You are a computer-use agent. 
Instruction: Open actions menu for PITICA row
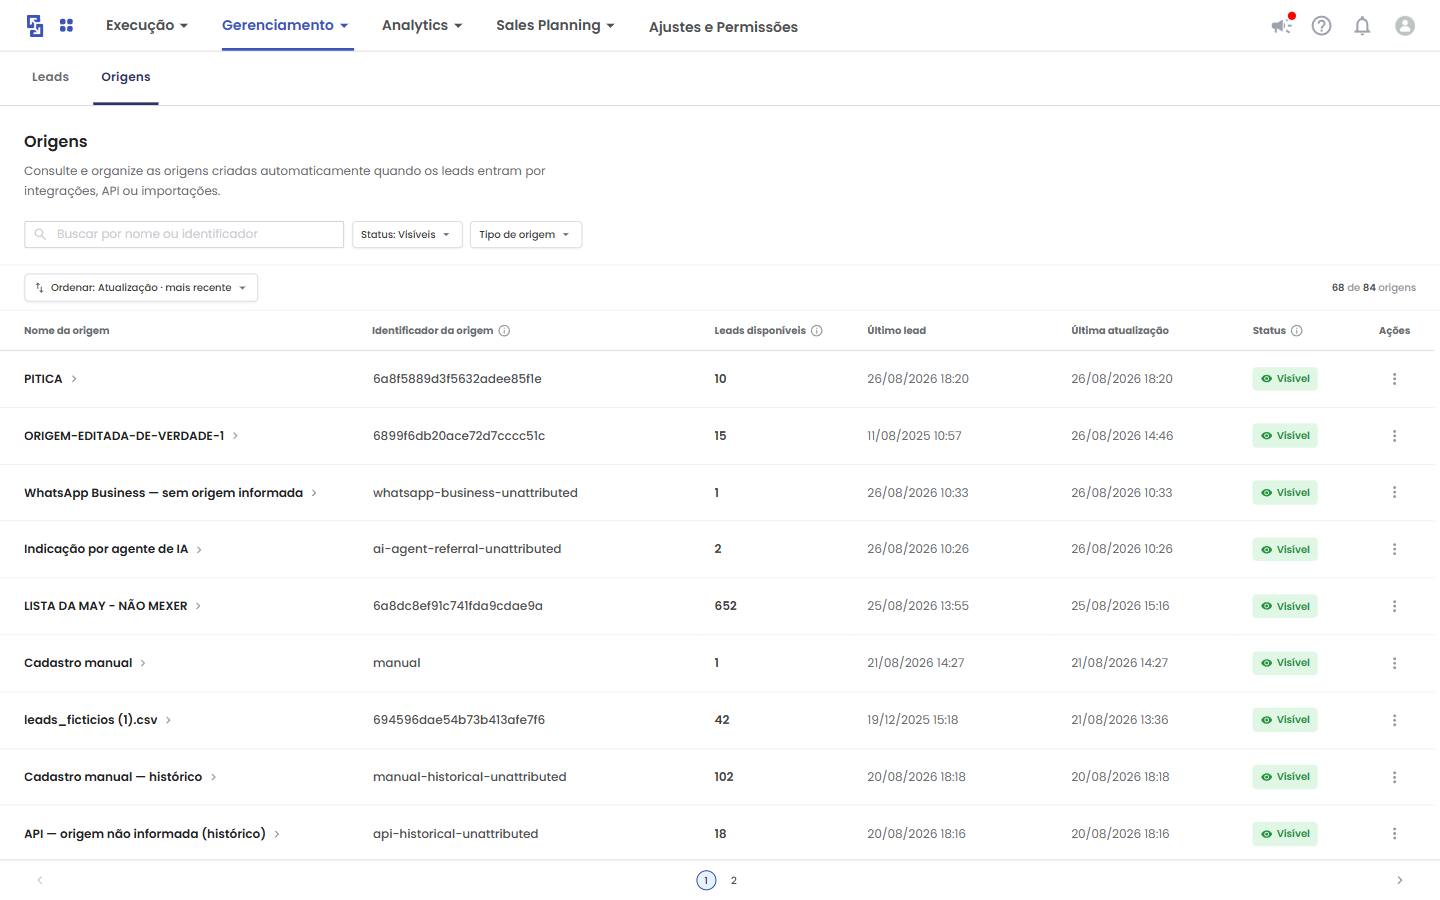[1394, 379]
